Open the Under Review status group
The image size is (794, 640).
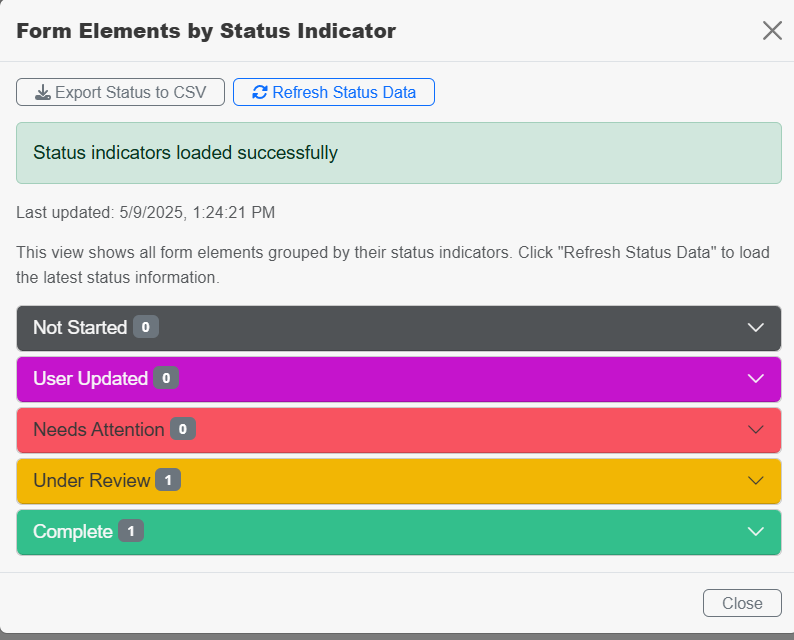[x=399, y=481]
